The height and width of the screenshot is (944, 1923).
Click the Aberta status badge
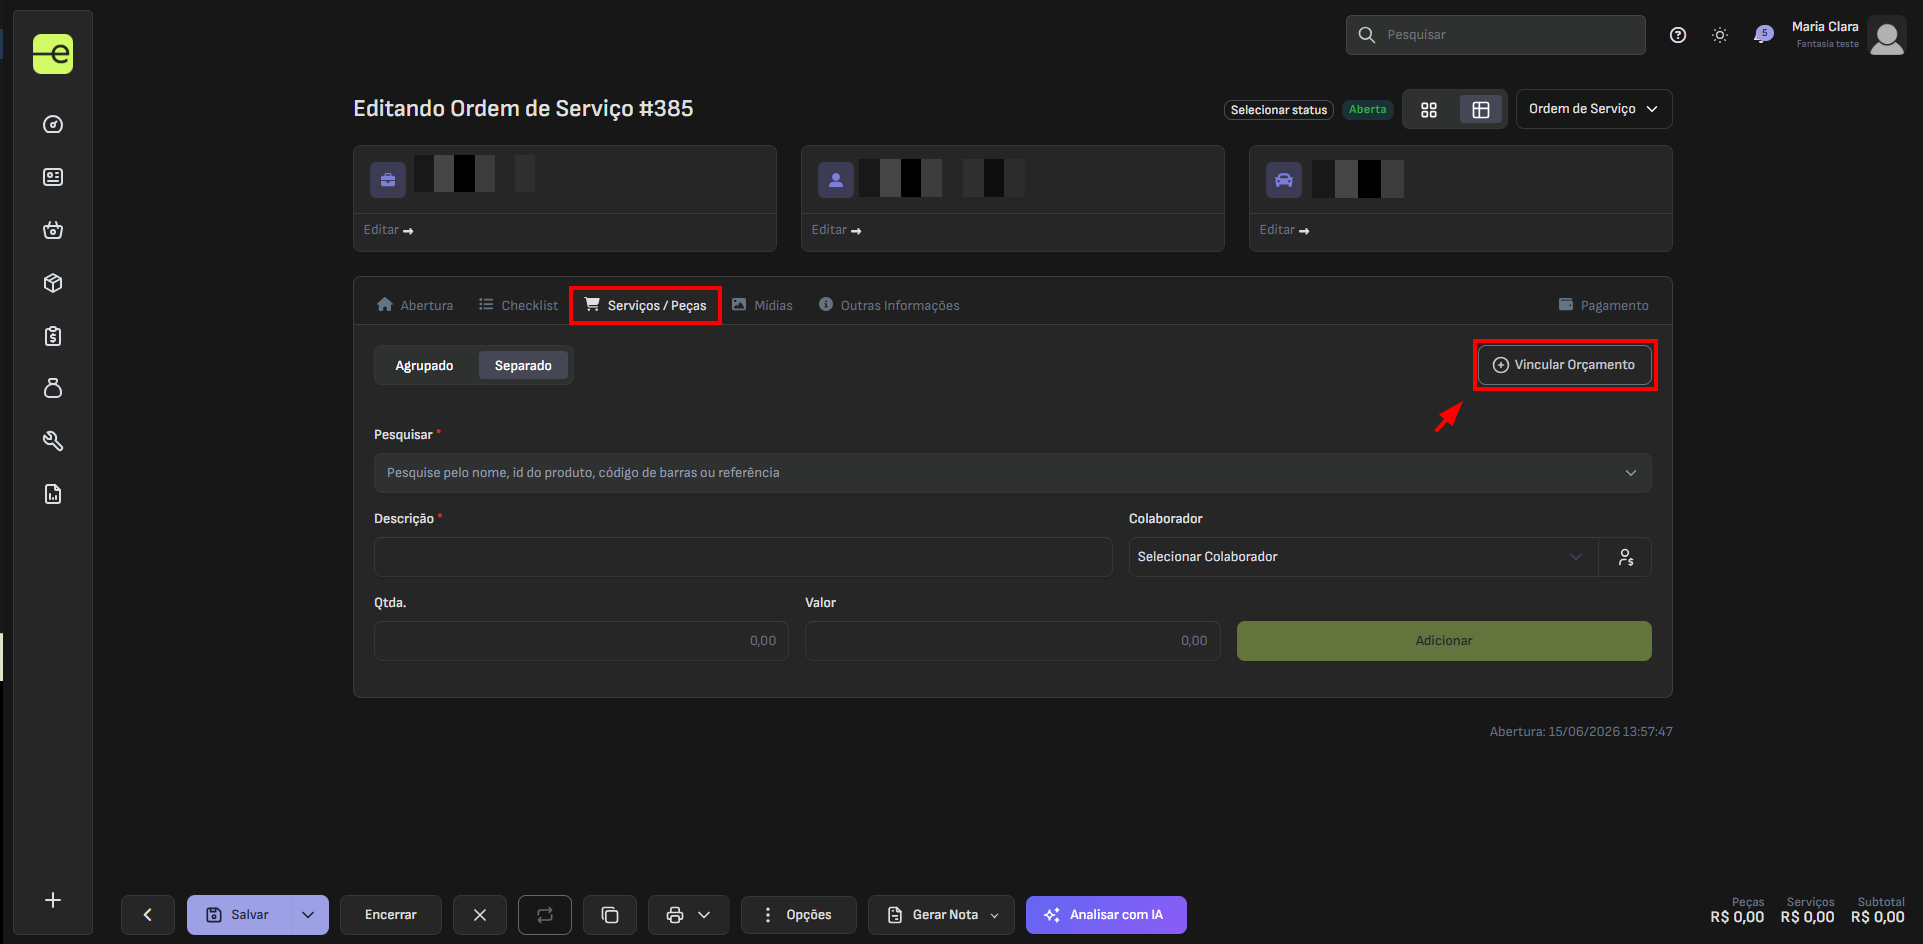pyautogui.click(x=1367, y=110)
